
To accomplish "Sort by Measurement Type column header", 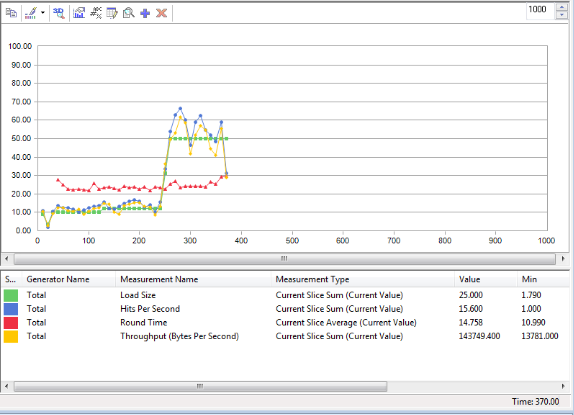I will click(362, 280).
